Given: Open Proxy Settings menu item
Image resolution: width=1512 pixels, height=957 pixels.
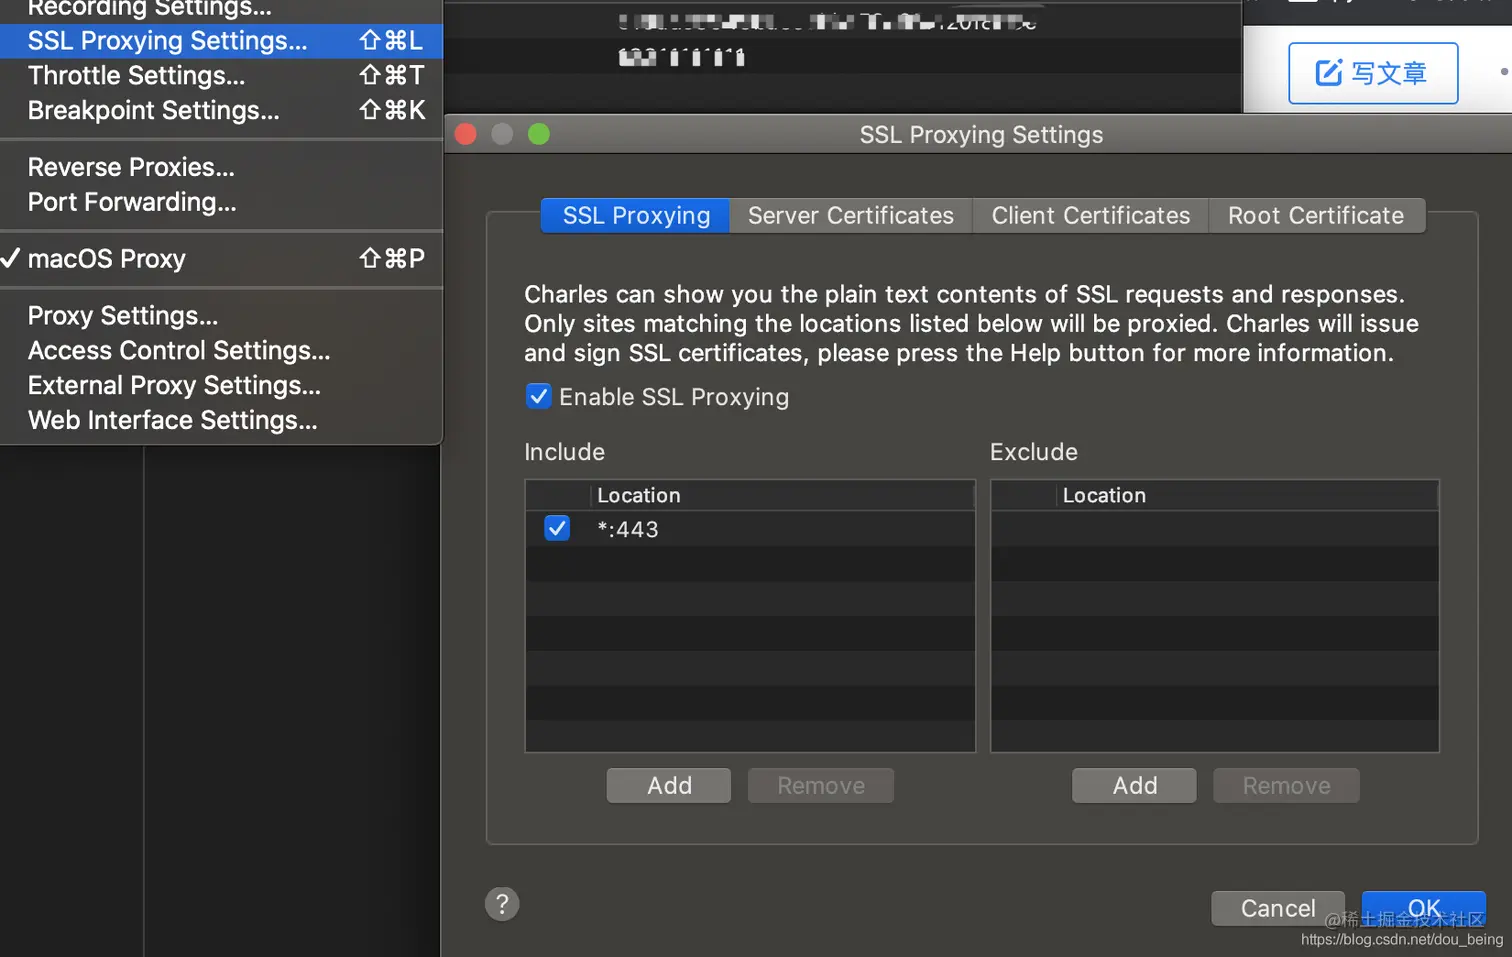Looking at the screenshot, I should (x=221, y=316).
